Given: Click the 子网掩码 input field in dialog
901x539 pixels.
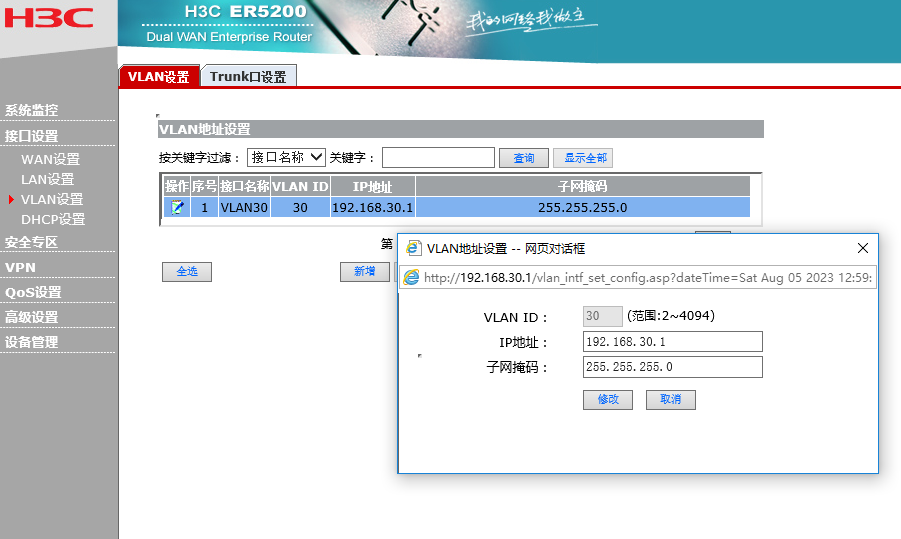Looking at the screenshot, I should click(x=673, y=367).
